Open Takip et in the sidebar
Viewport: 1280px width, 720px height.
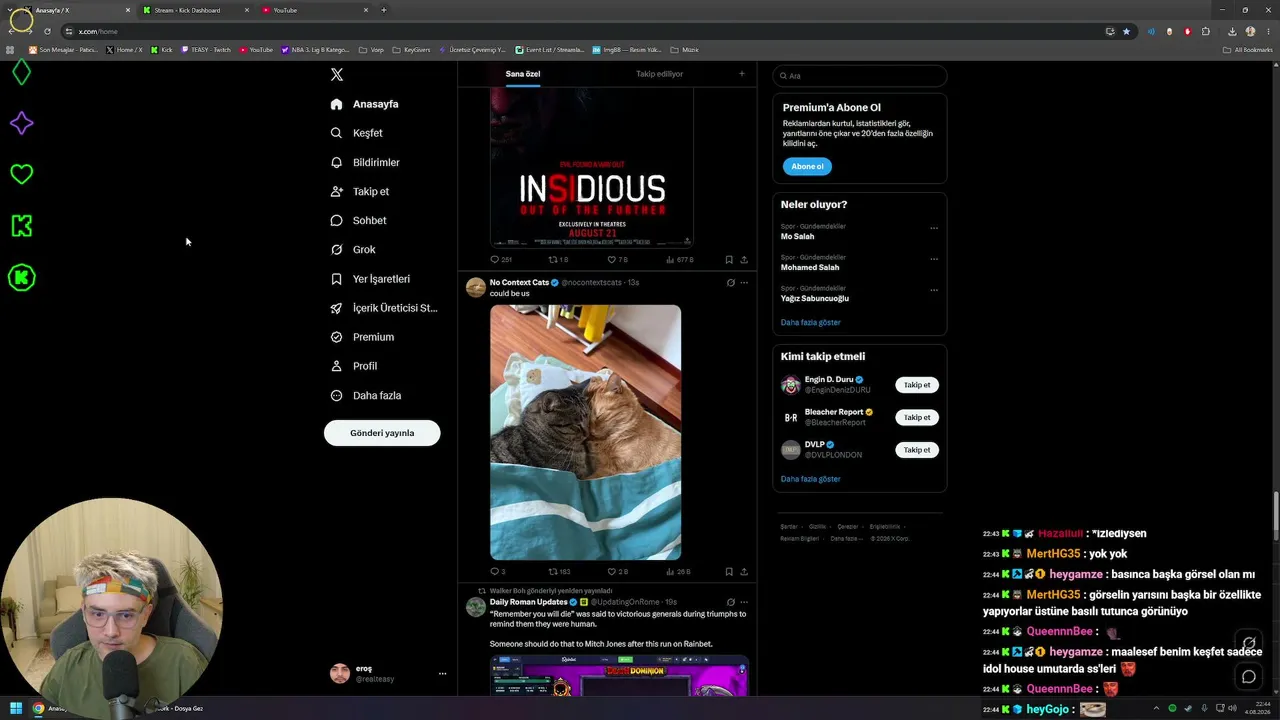[360, 191]
